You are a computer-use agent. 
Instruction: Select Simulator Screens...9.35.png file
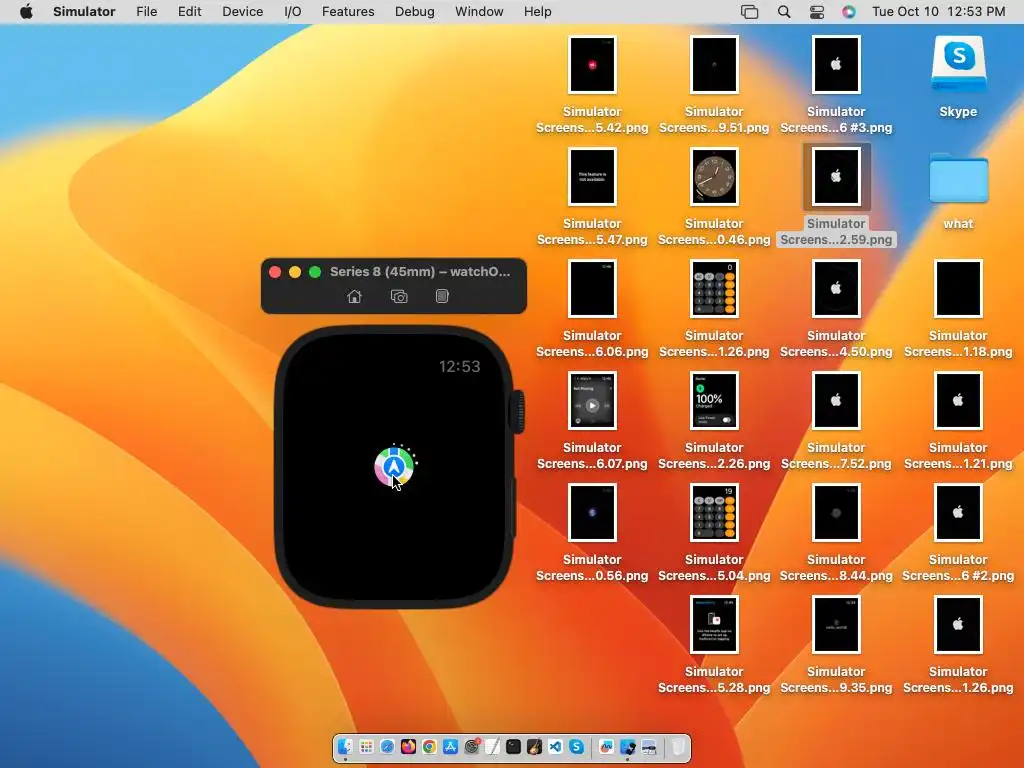point(836,624)
